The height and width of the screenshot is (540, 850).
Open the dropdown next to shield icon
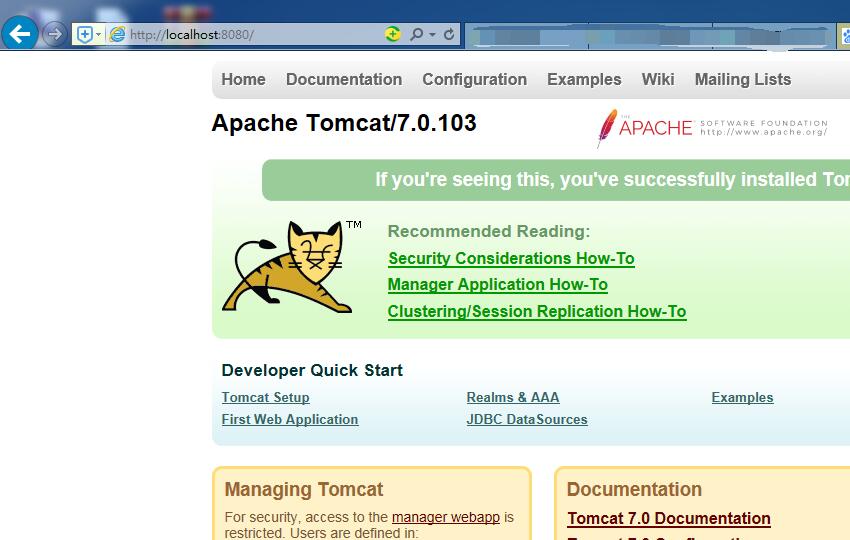click(99, 35)
